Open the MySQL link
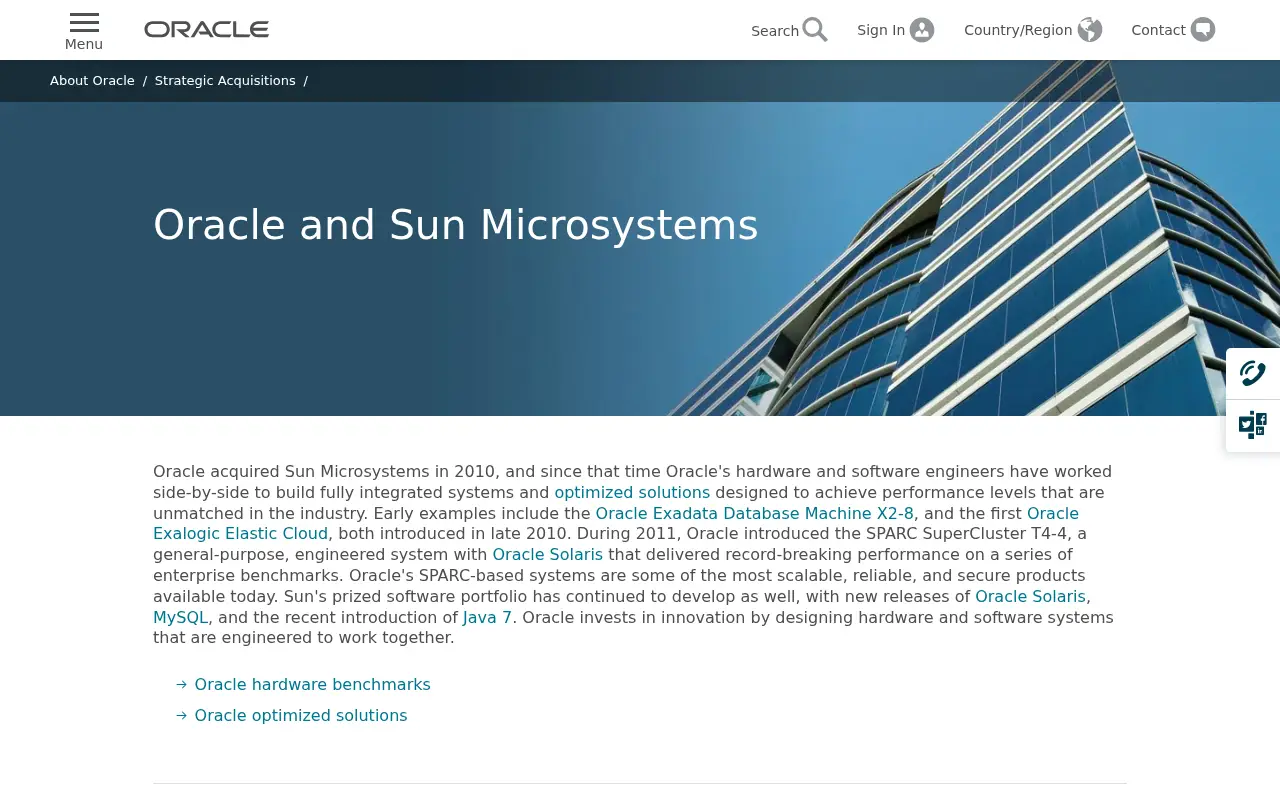Screen dimensions: 1280x800 coord(180,618)
